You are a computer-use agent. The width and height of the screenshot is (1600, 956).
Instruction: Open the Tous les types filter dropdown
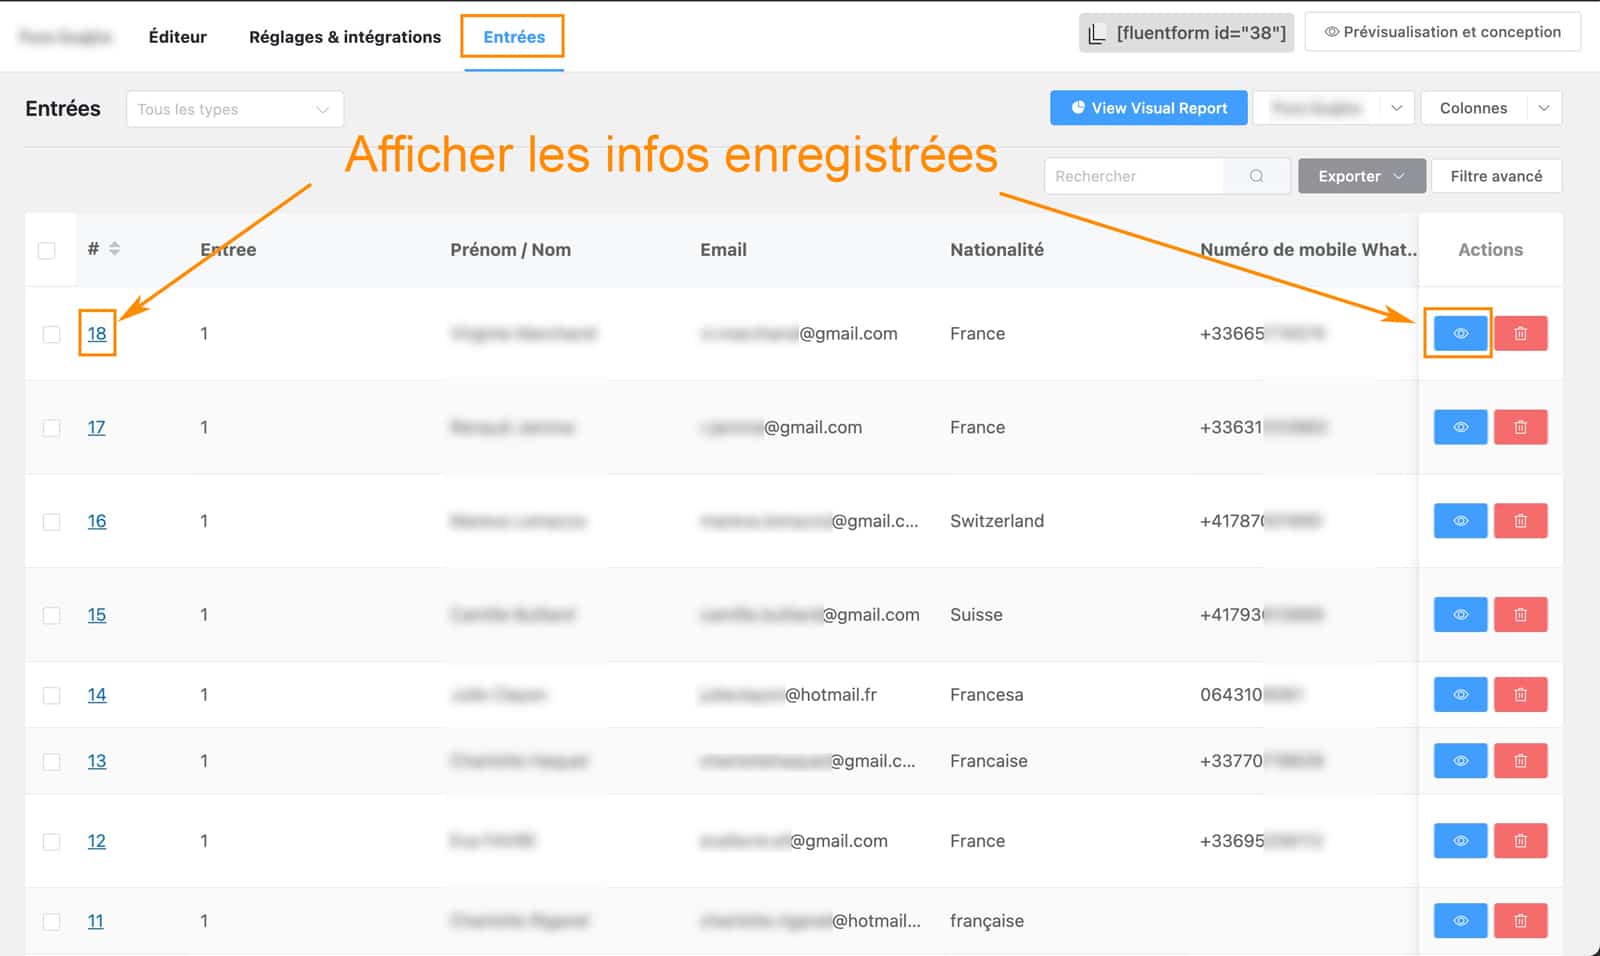point(234,108)
